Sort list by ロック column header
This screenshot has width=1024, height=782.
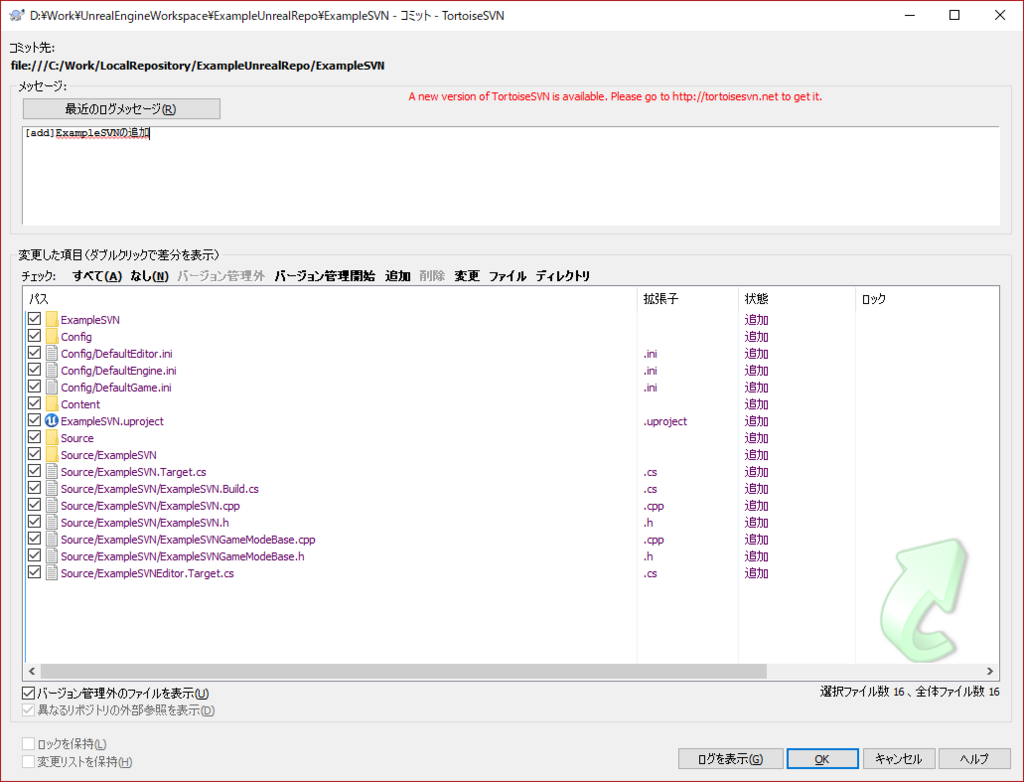(927, 299)
